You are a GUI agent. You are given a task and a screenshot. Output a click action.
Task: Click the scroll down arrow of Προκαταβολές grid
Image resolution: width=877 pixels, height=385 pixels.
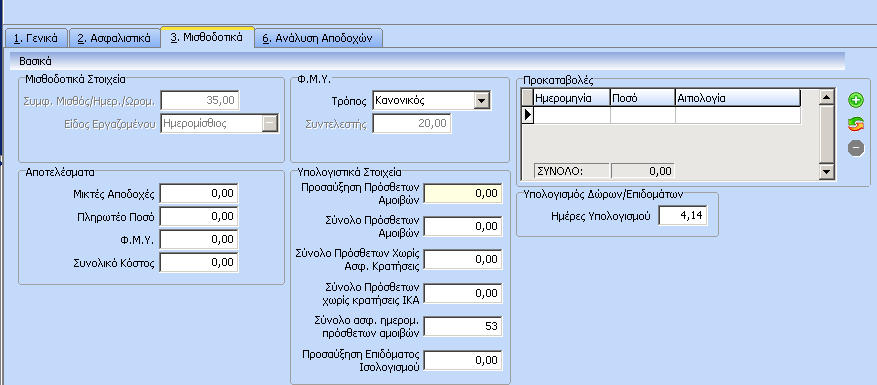(x=827, y=171)
